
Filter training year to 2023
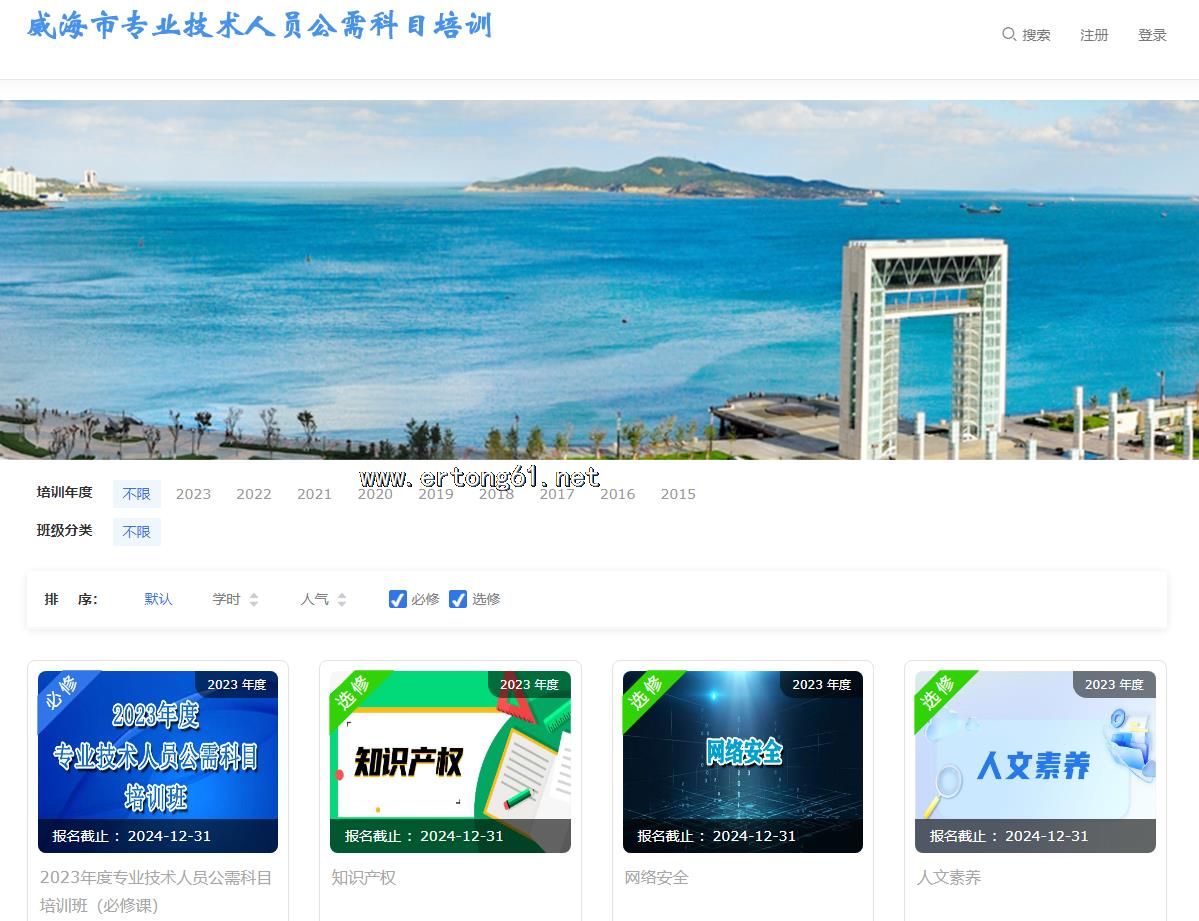pos(193,494)
